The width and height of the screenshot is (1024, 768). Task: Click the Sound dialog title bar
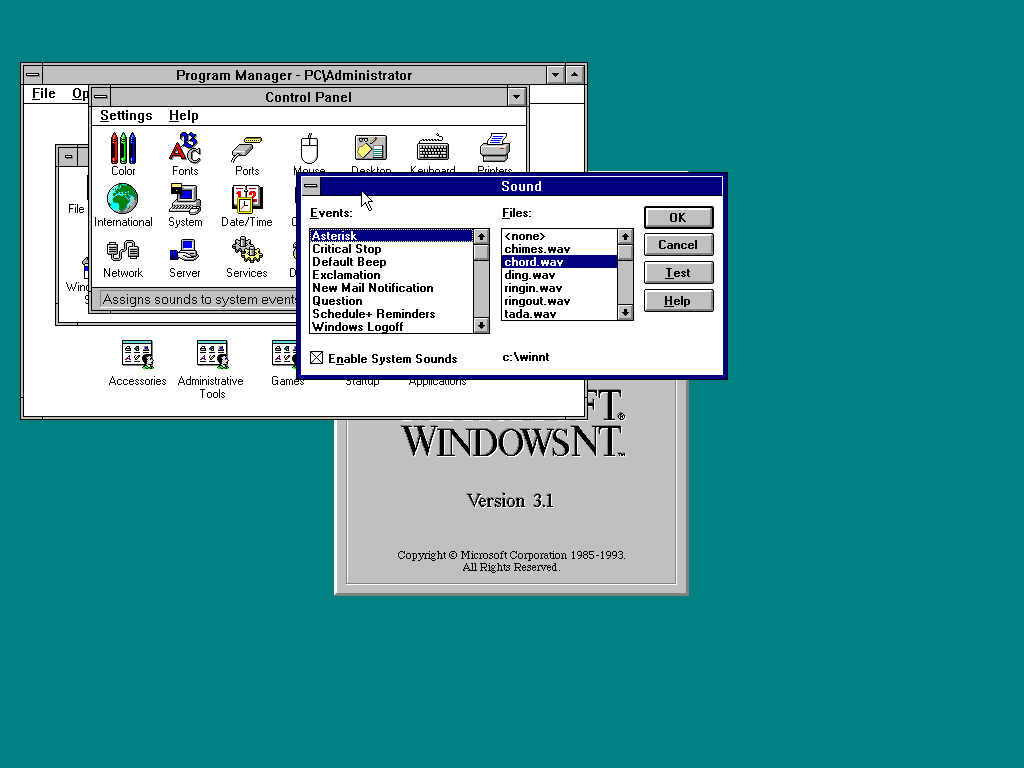[521, 186]
